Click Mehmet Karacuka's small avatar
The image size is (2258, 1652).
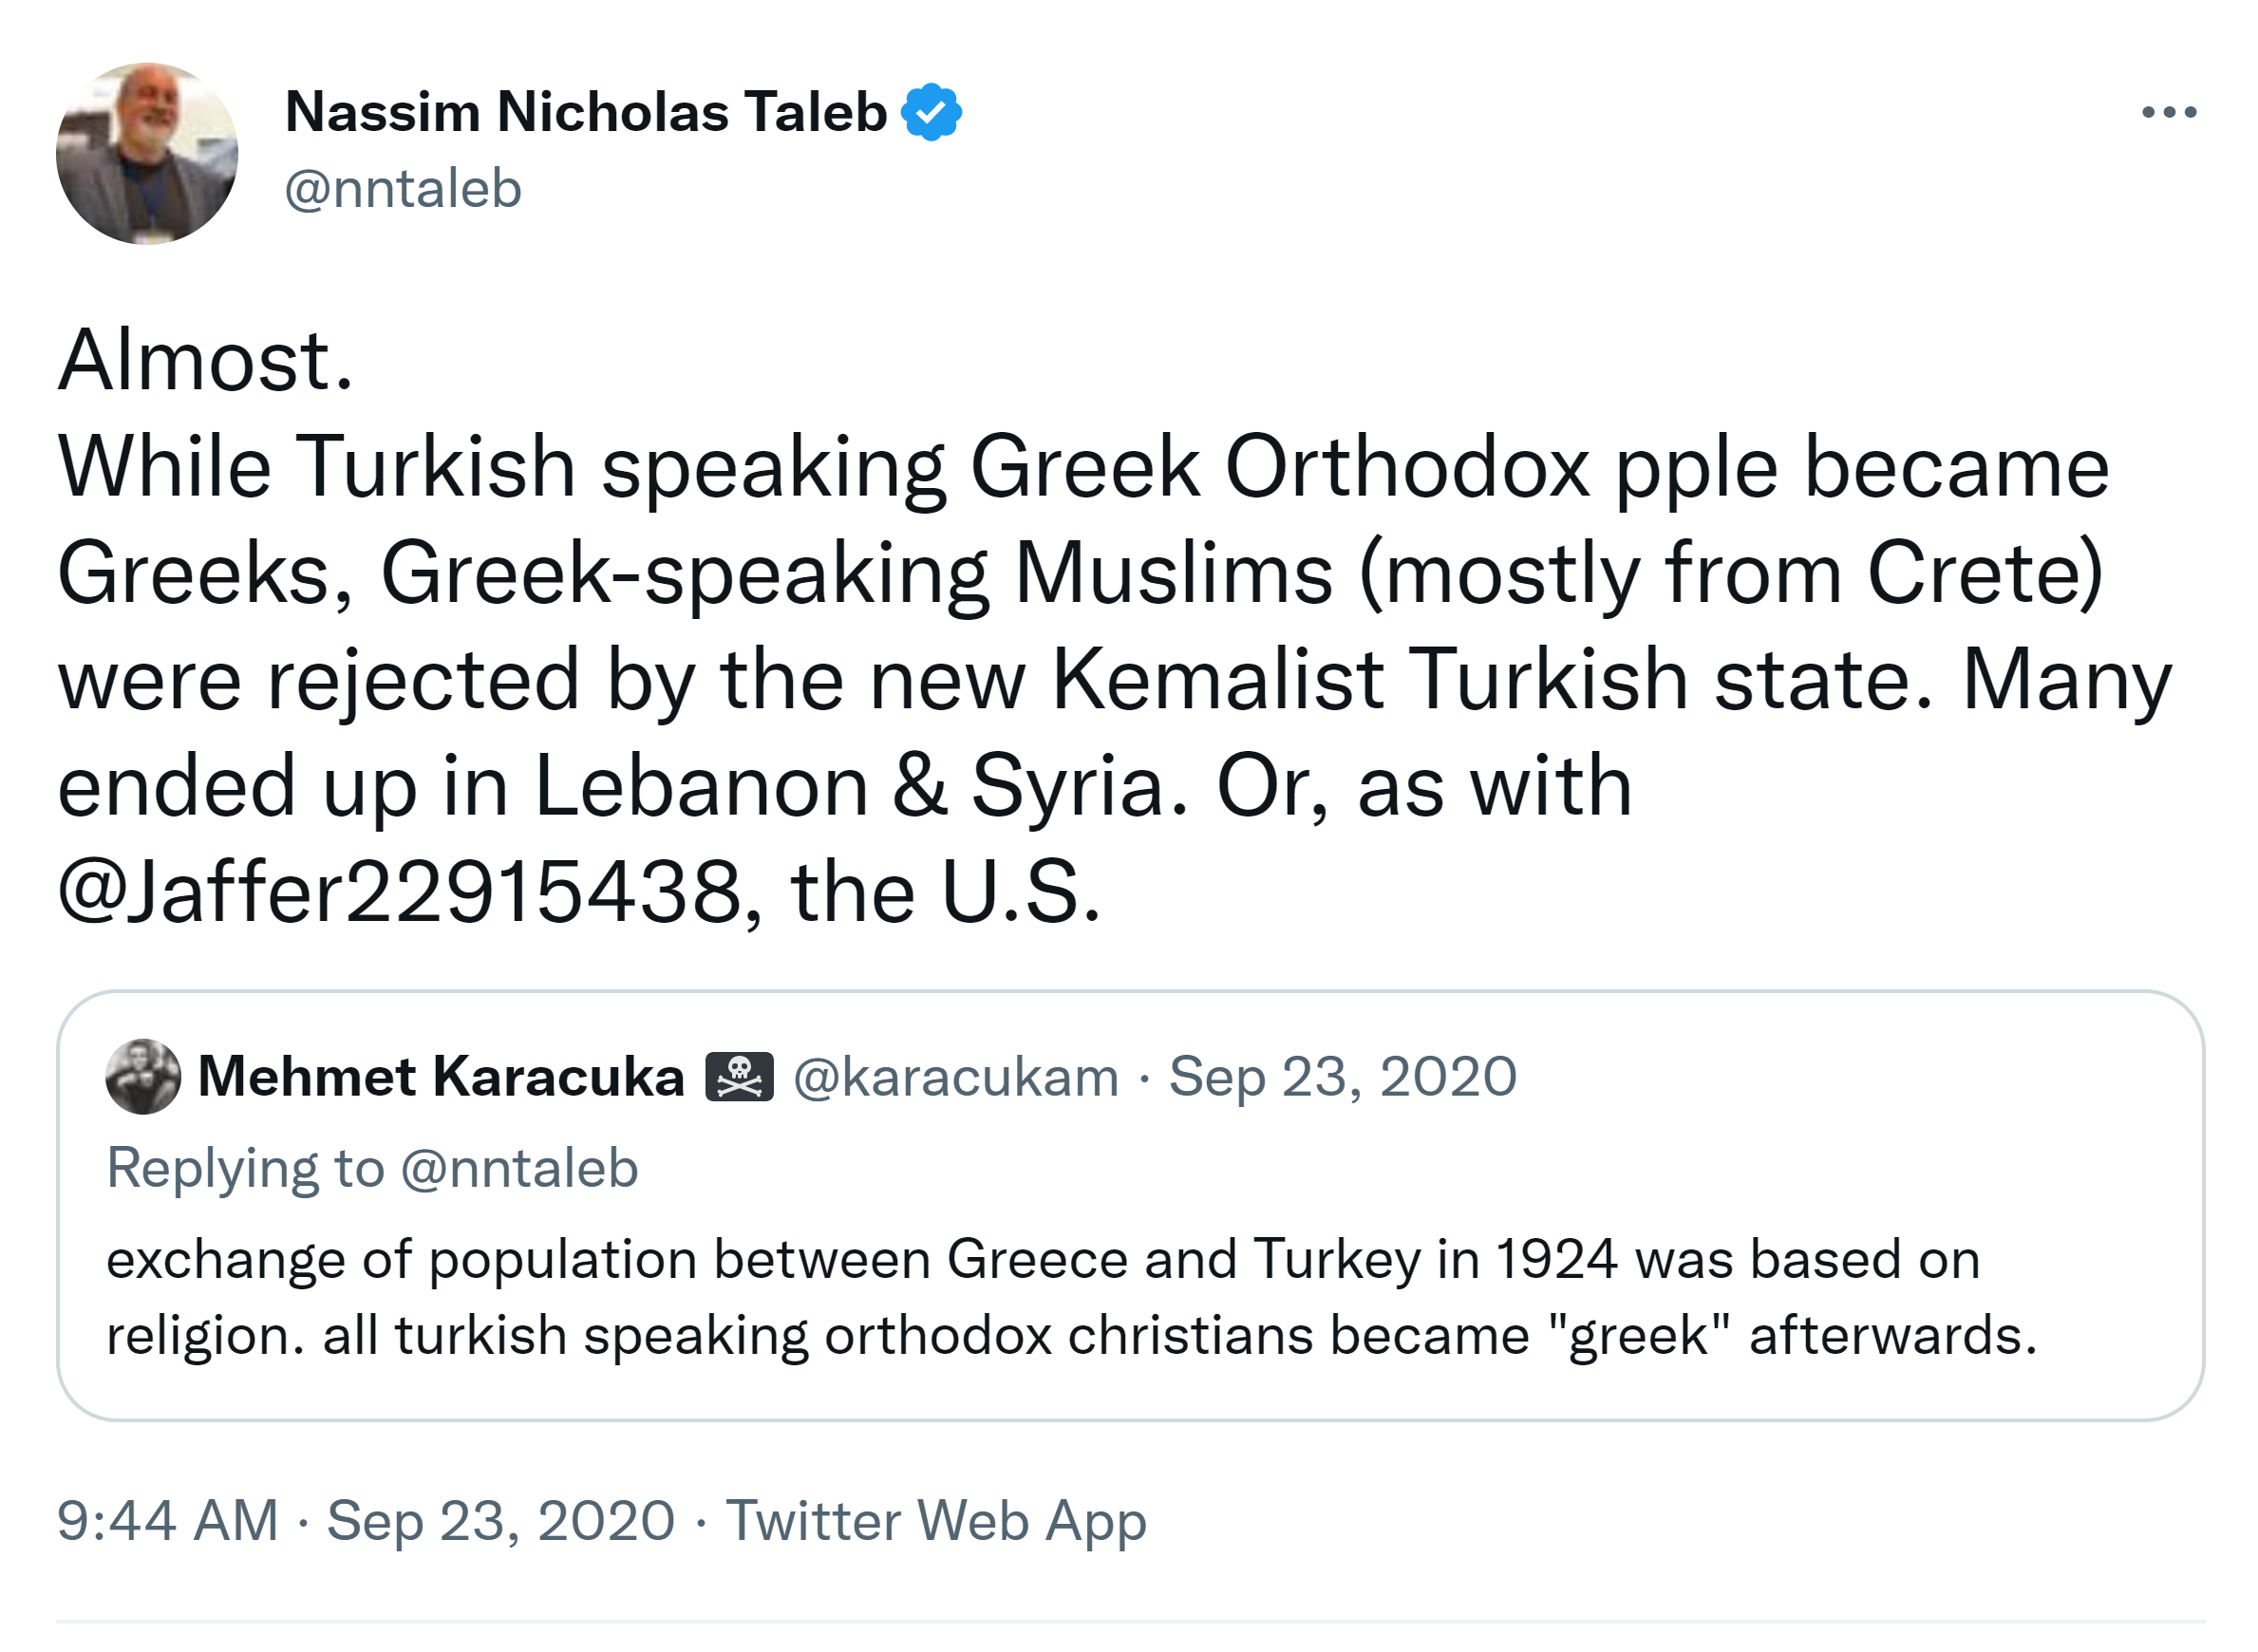pyautogui.click(x=143, y=1077)
